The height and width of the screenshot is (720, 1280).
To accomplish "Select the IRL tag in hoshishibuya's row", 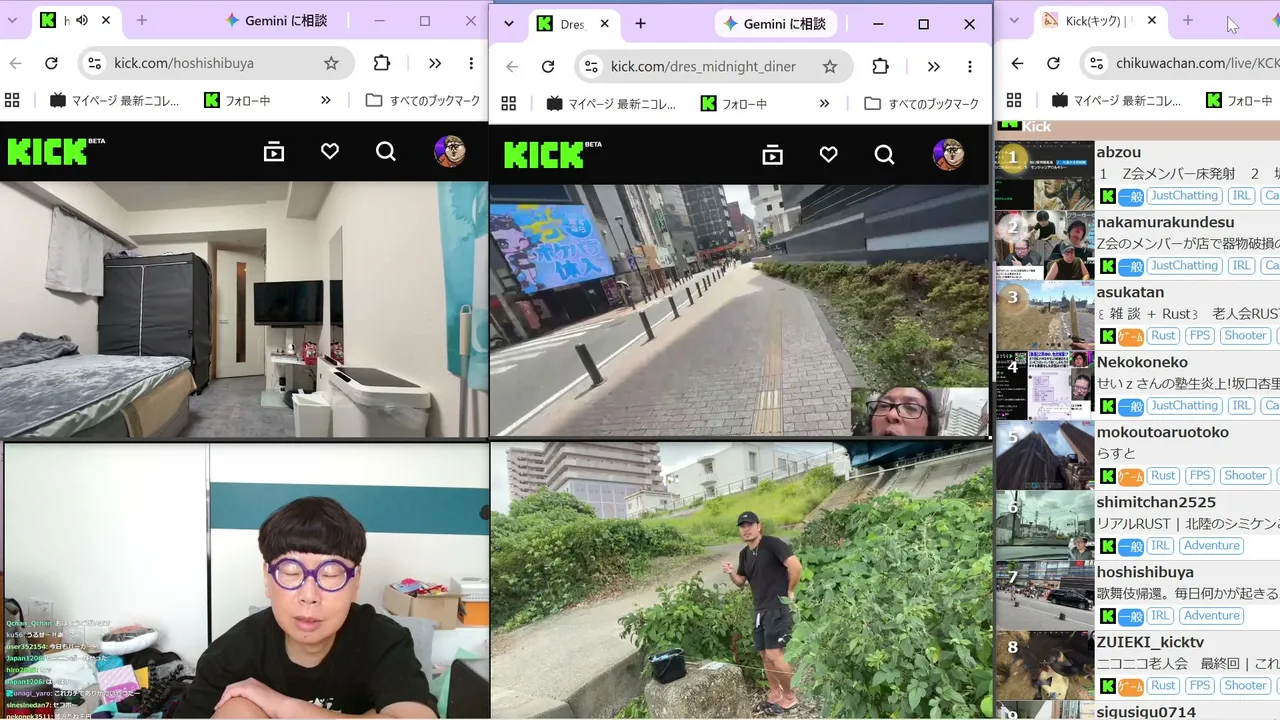I will pos(1160,616).
